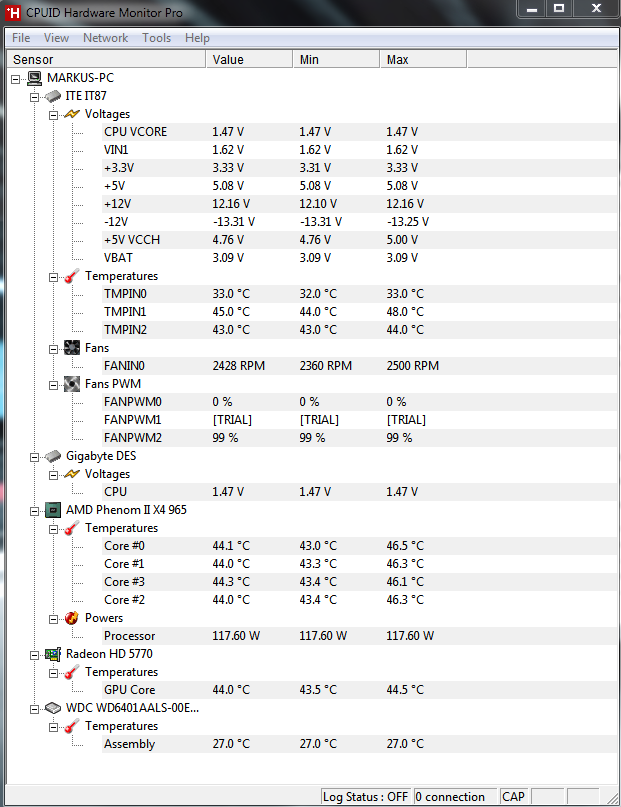Click the Gigabyte DES chip icon

point(53,456)
